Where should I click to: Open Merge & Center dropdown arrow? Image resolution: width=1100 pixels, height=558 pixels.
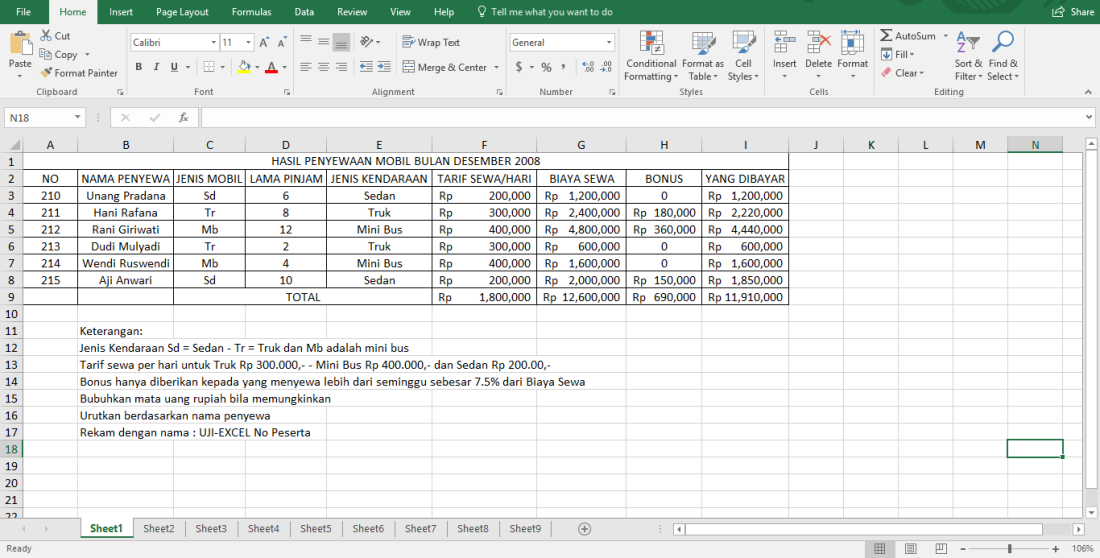(x=496, y=67)
